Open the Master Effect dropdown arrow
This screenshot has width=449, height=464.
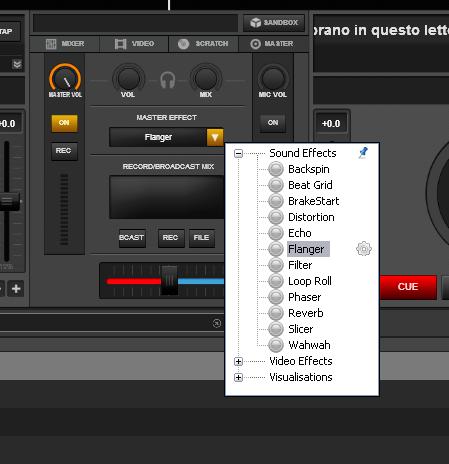click(215, 137)
